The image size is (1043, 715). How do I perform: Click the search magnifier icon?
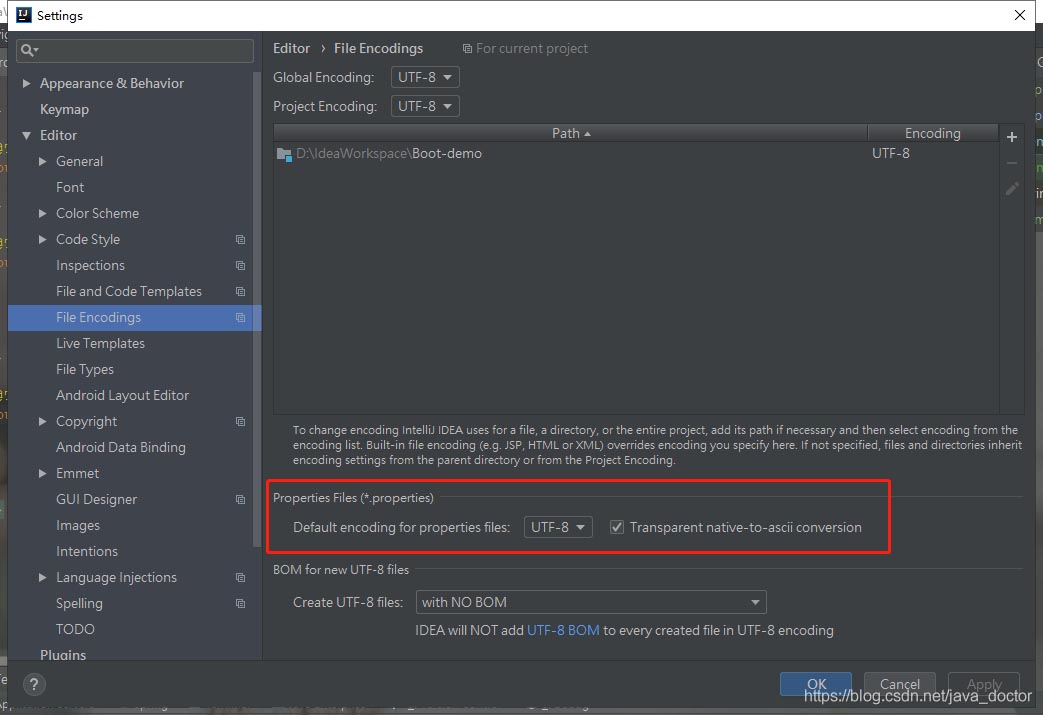(29, 50)
